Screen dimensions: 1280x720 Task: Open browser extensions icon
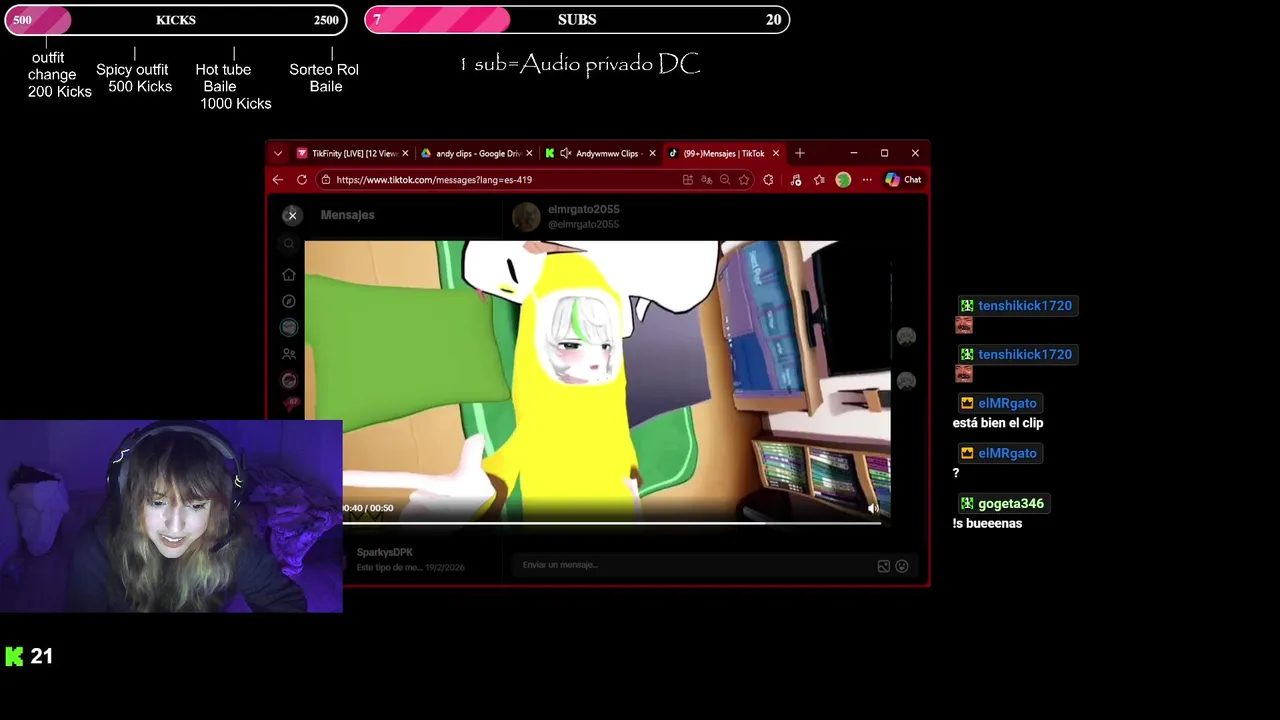click(768, 180)
